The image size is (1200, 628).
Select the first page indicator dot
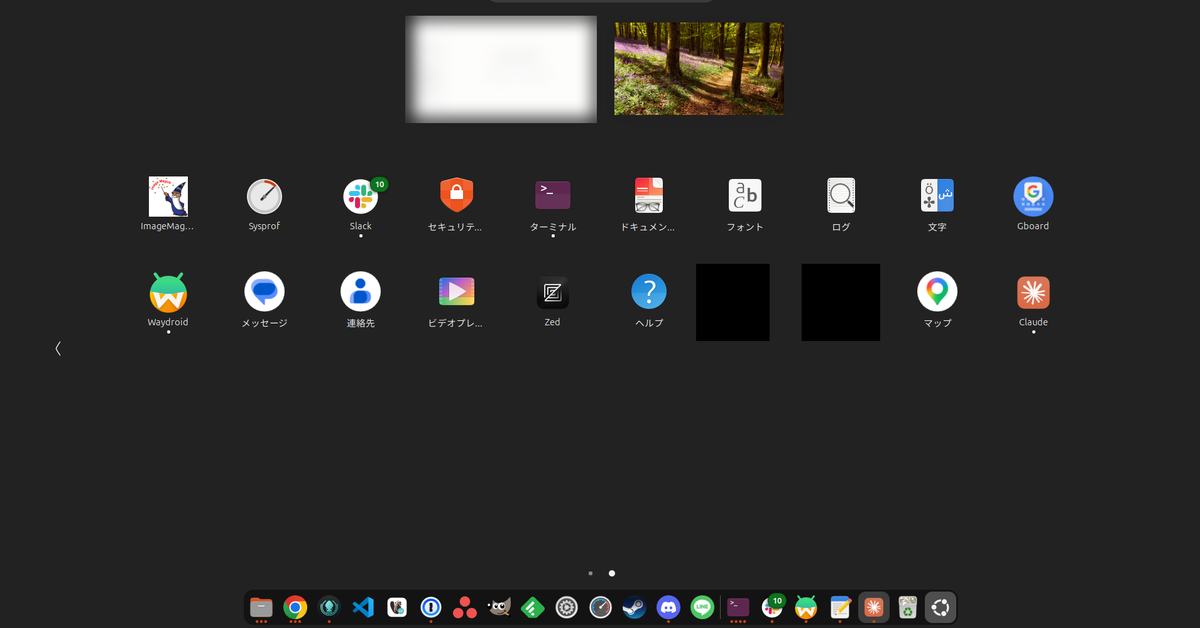[591, 573]
